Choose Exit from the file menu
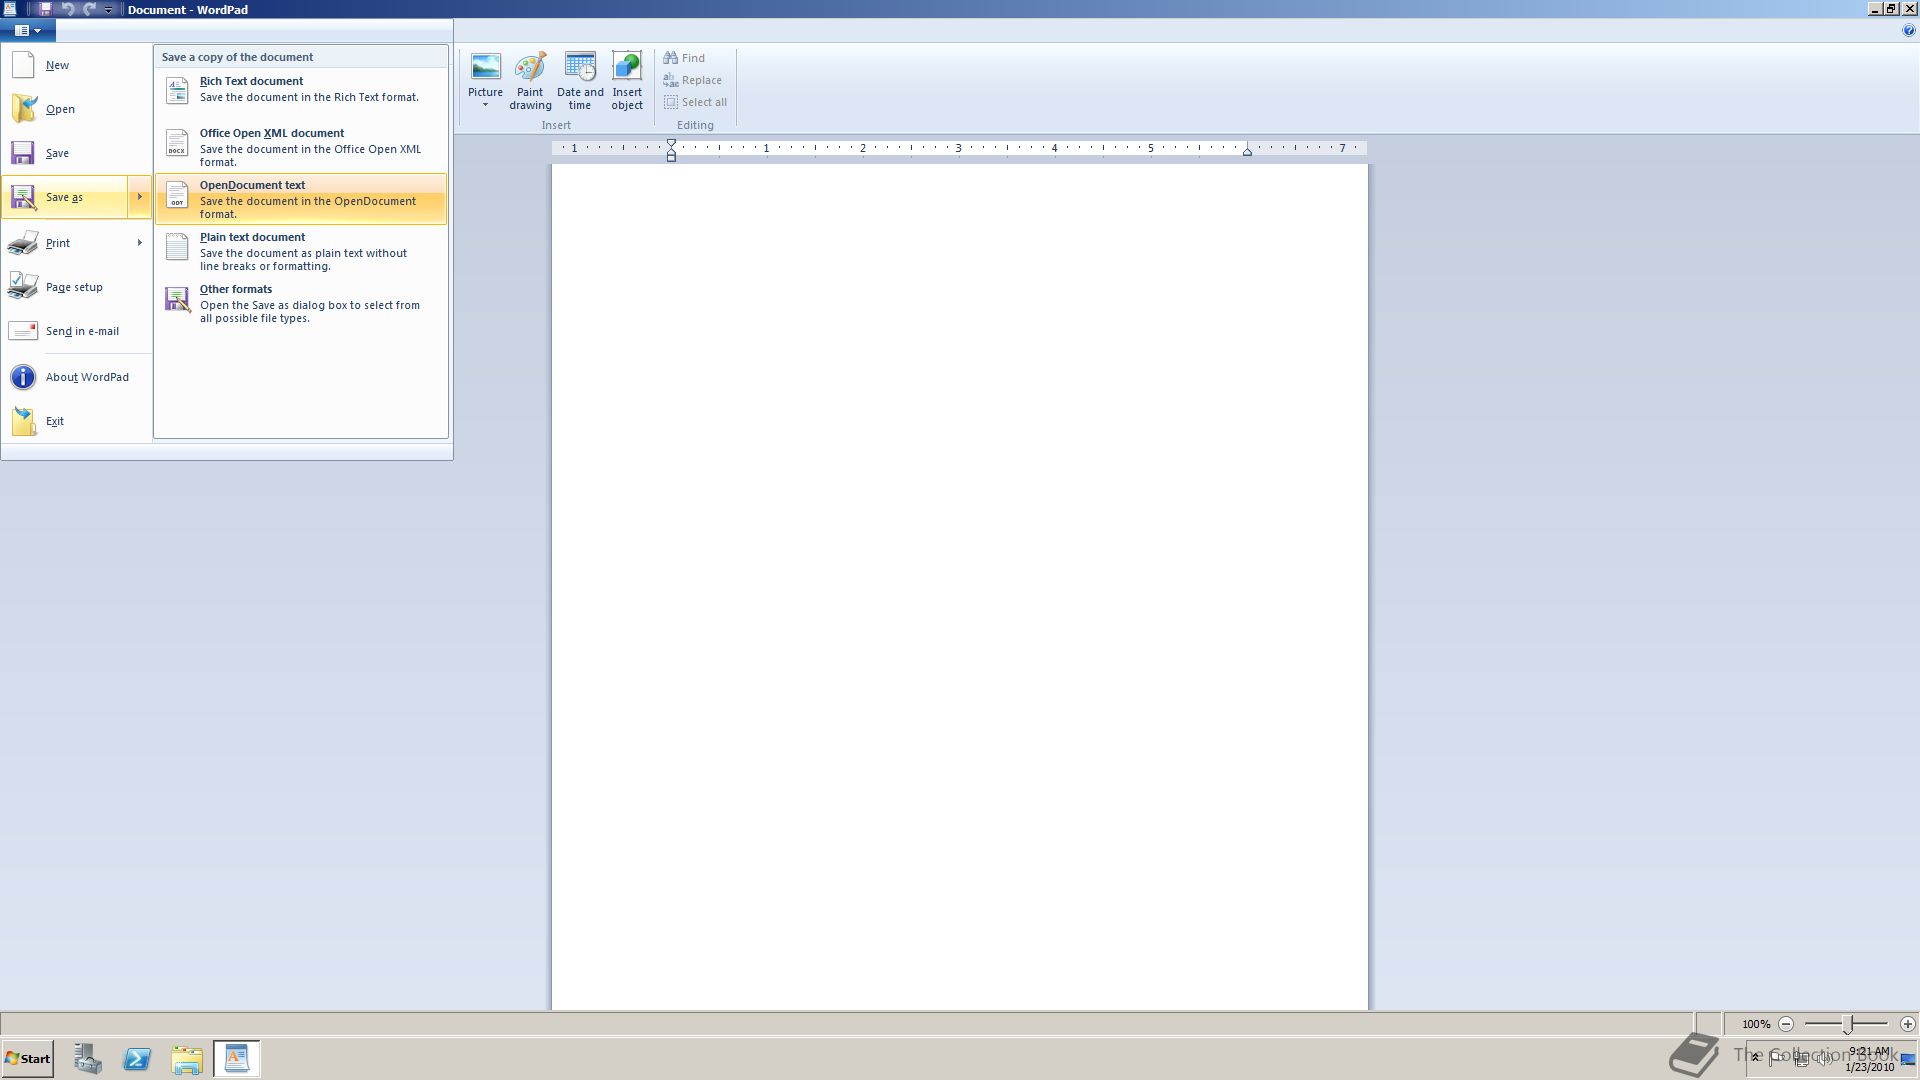1920x1080 pixels. click(76, 421)
